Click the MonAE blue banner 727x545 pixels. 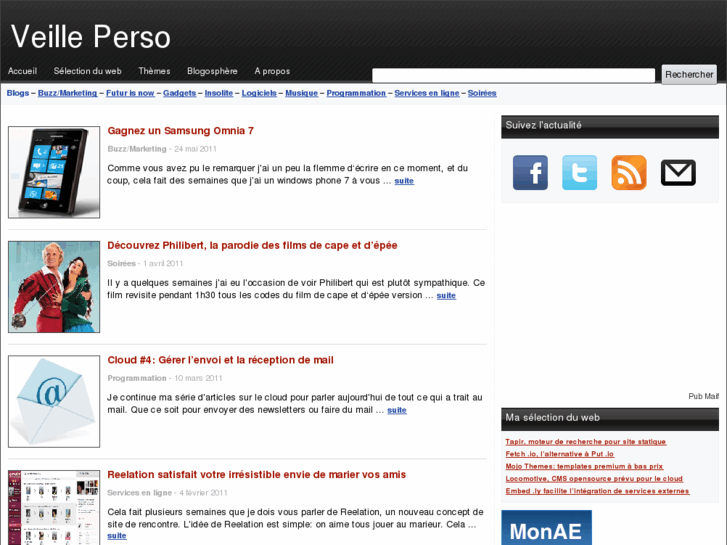tap(546, 528)
